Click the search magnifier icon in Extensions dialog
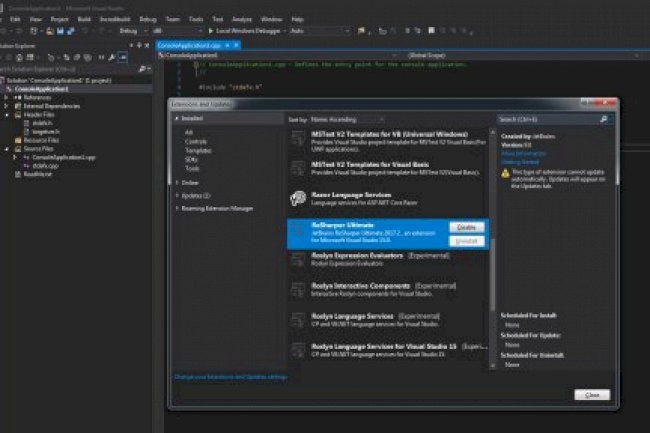Viewport: 650px width, 433px height. (x=603, y=118)
